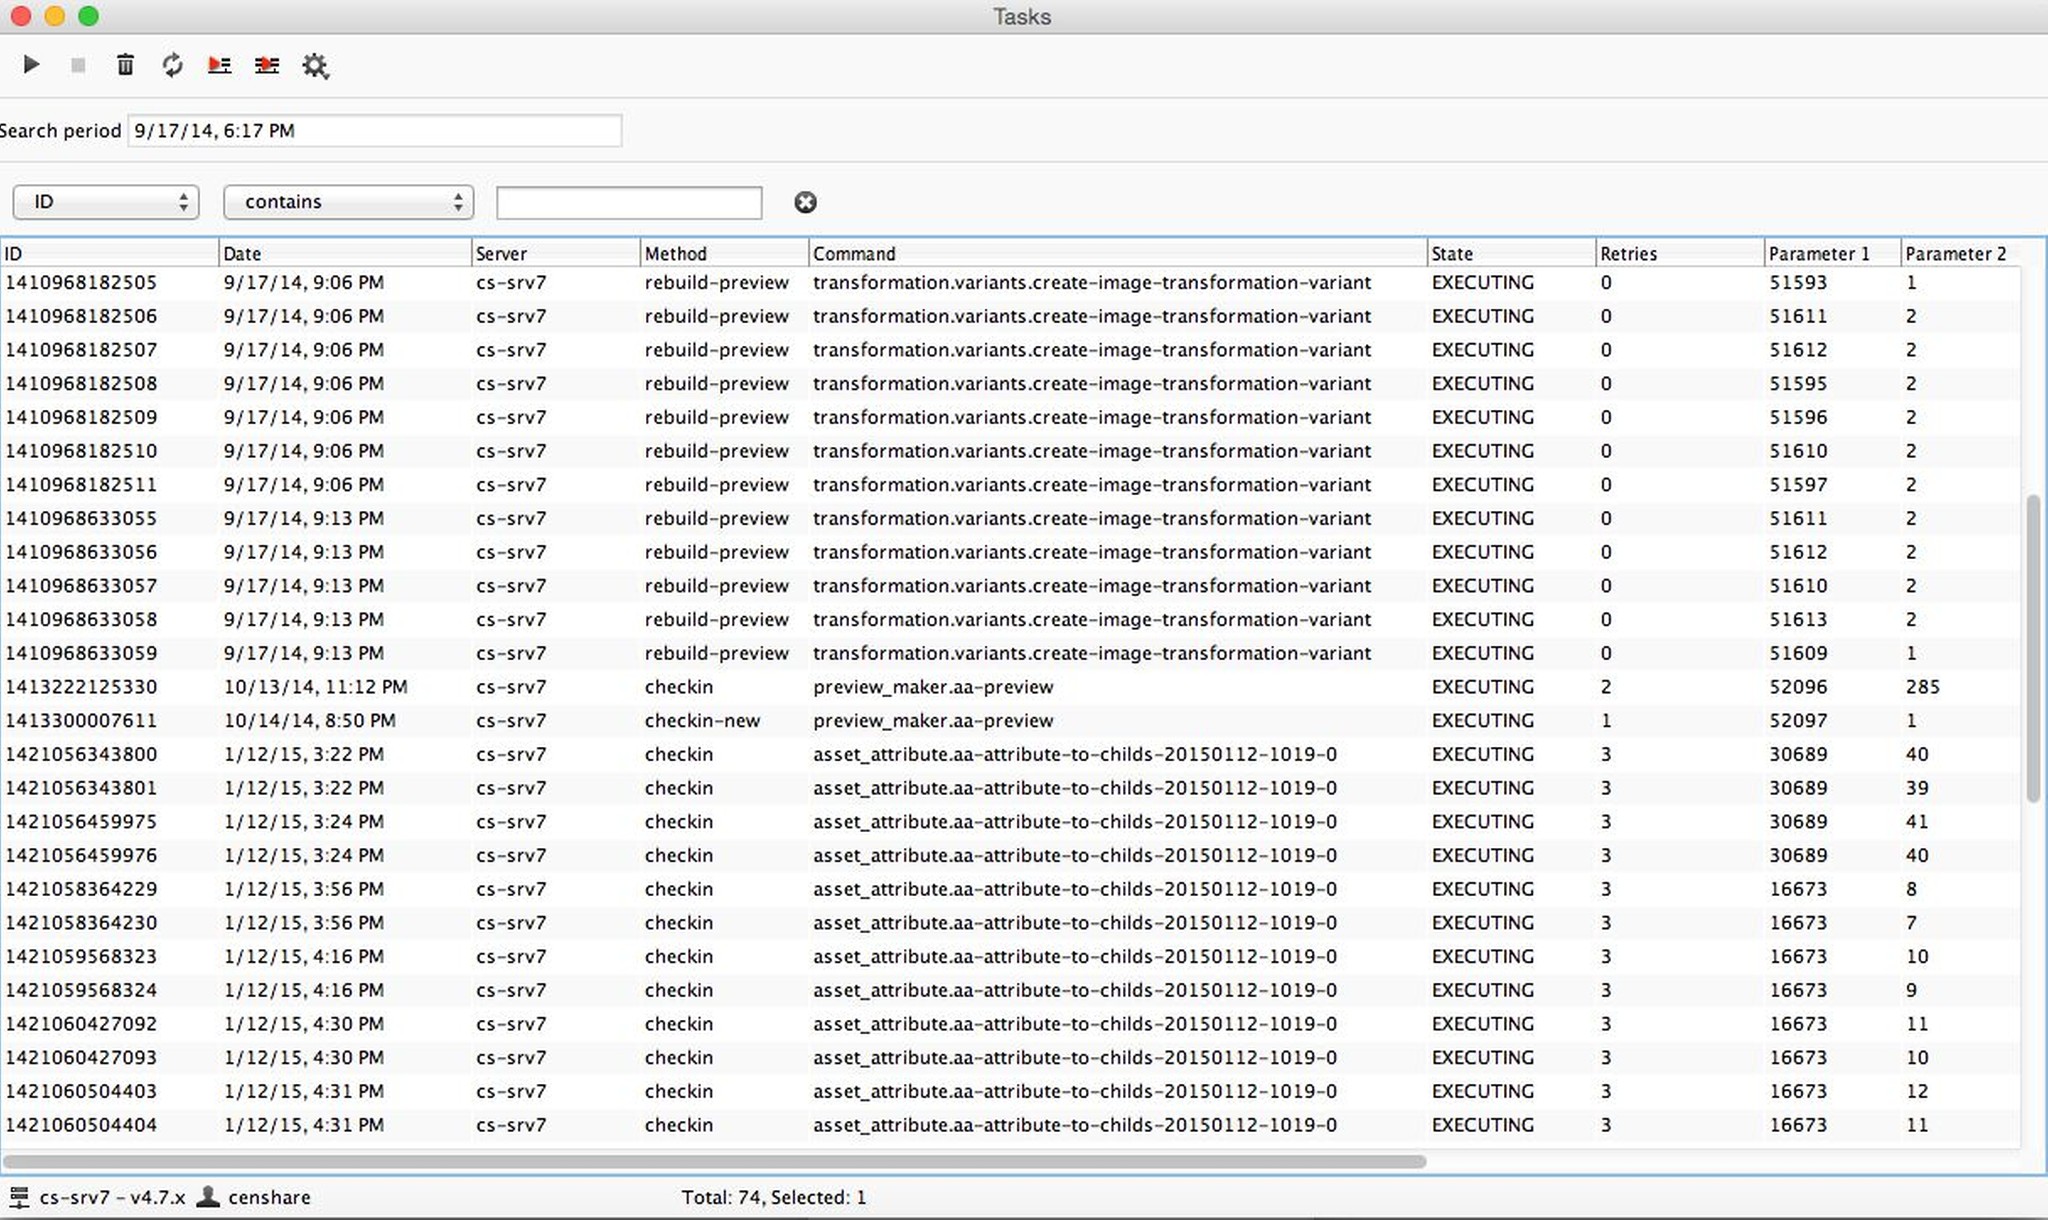The image size is (2048, 1220).
Task: Click the empty filter text input
Action: (x=629, y=203)
